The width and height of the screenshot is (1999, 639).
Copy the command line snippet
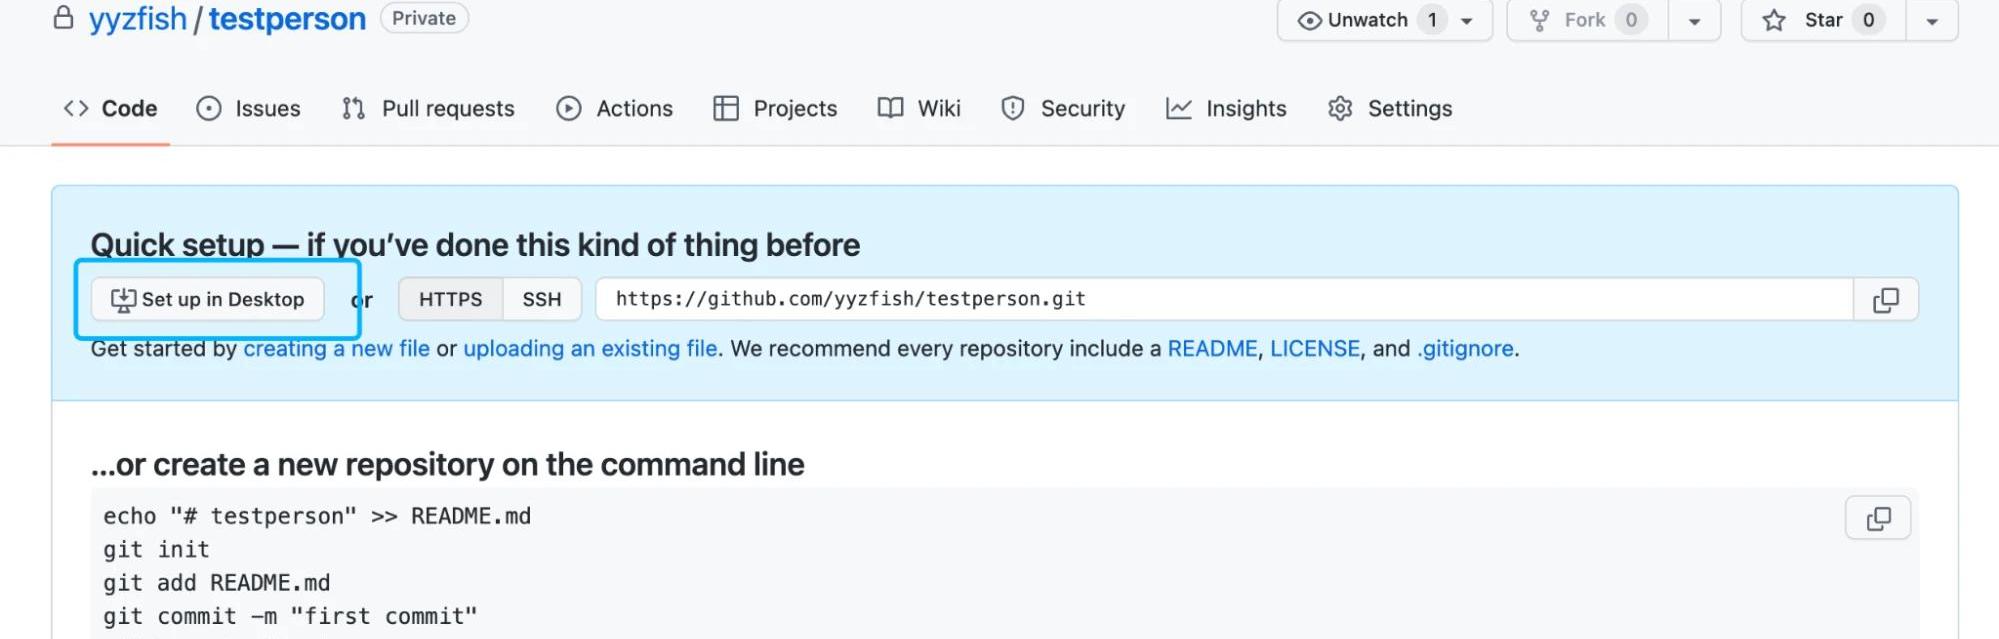coord(1877,518)
